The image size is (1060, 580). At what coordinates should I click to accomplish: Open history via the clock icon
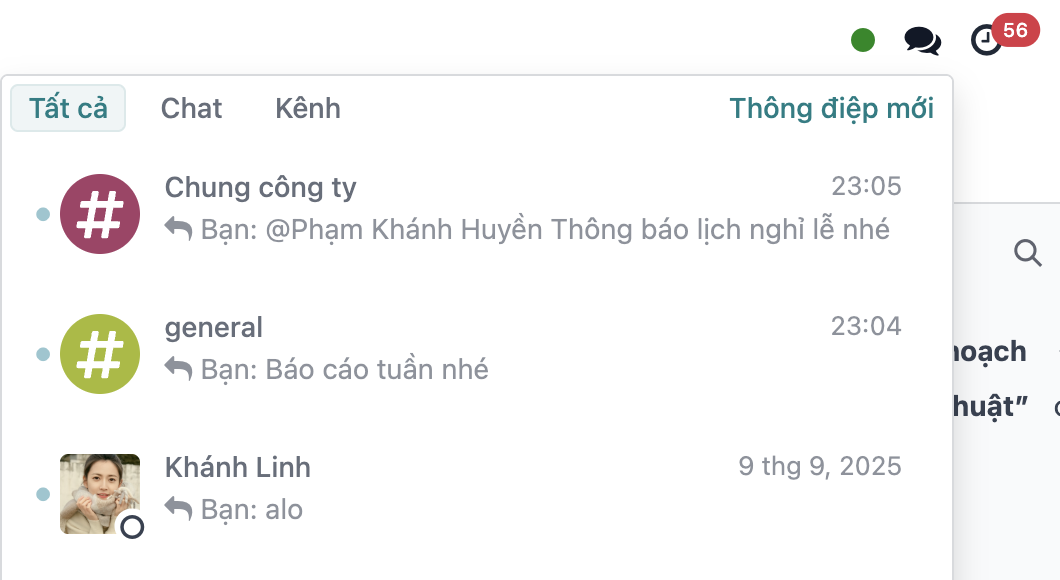985,42
